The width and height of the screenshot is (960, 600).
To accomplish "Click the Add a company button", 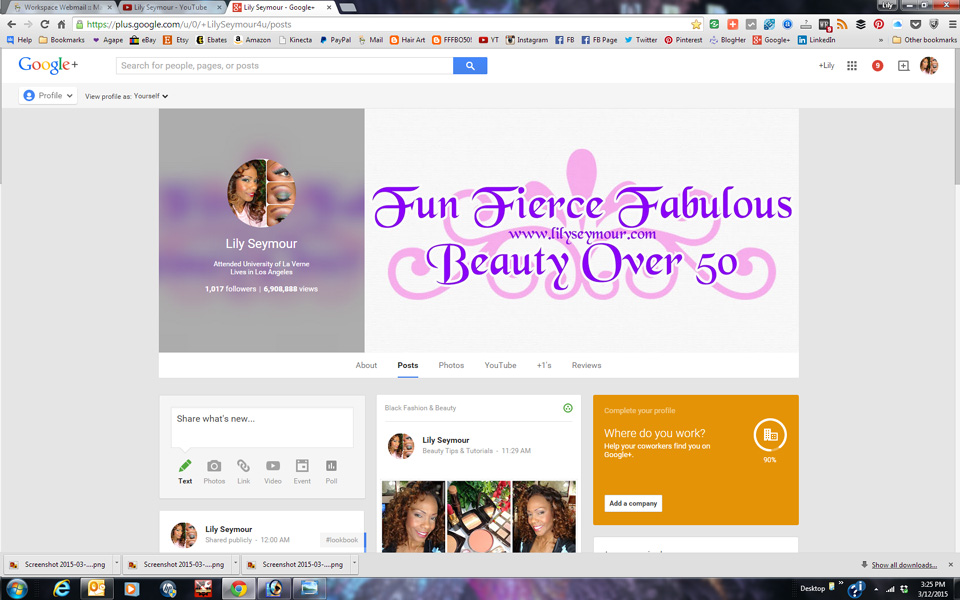I will 633,503.
